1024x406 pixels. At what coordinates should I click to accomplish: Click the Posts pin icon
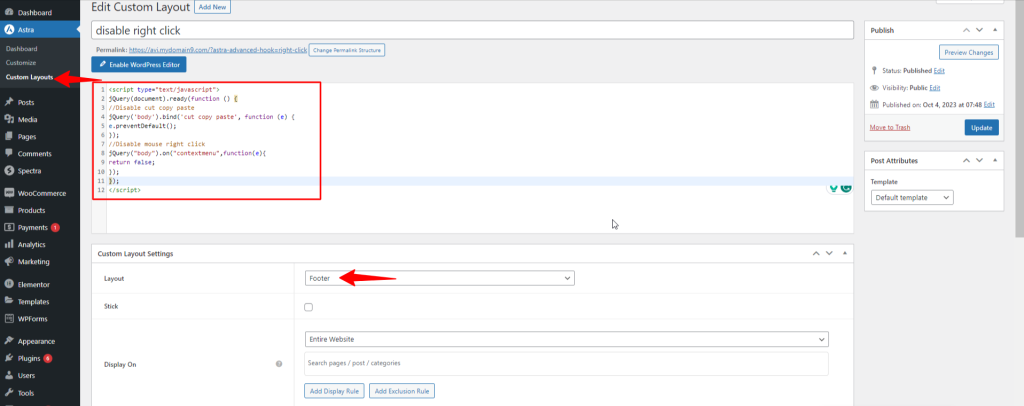pyautogui.click(x=8, y=102)
